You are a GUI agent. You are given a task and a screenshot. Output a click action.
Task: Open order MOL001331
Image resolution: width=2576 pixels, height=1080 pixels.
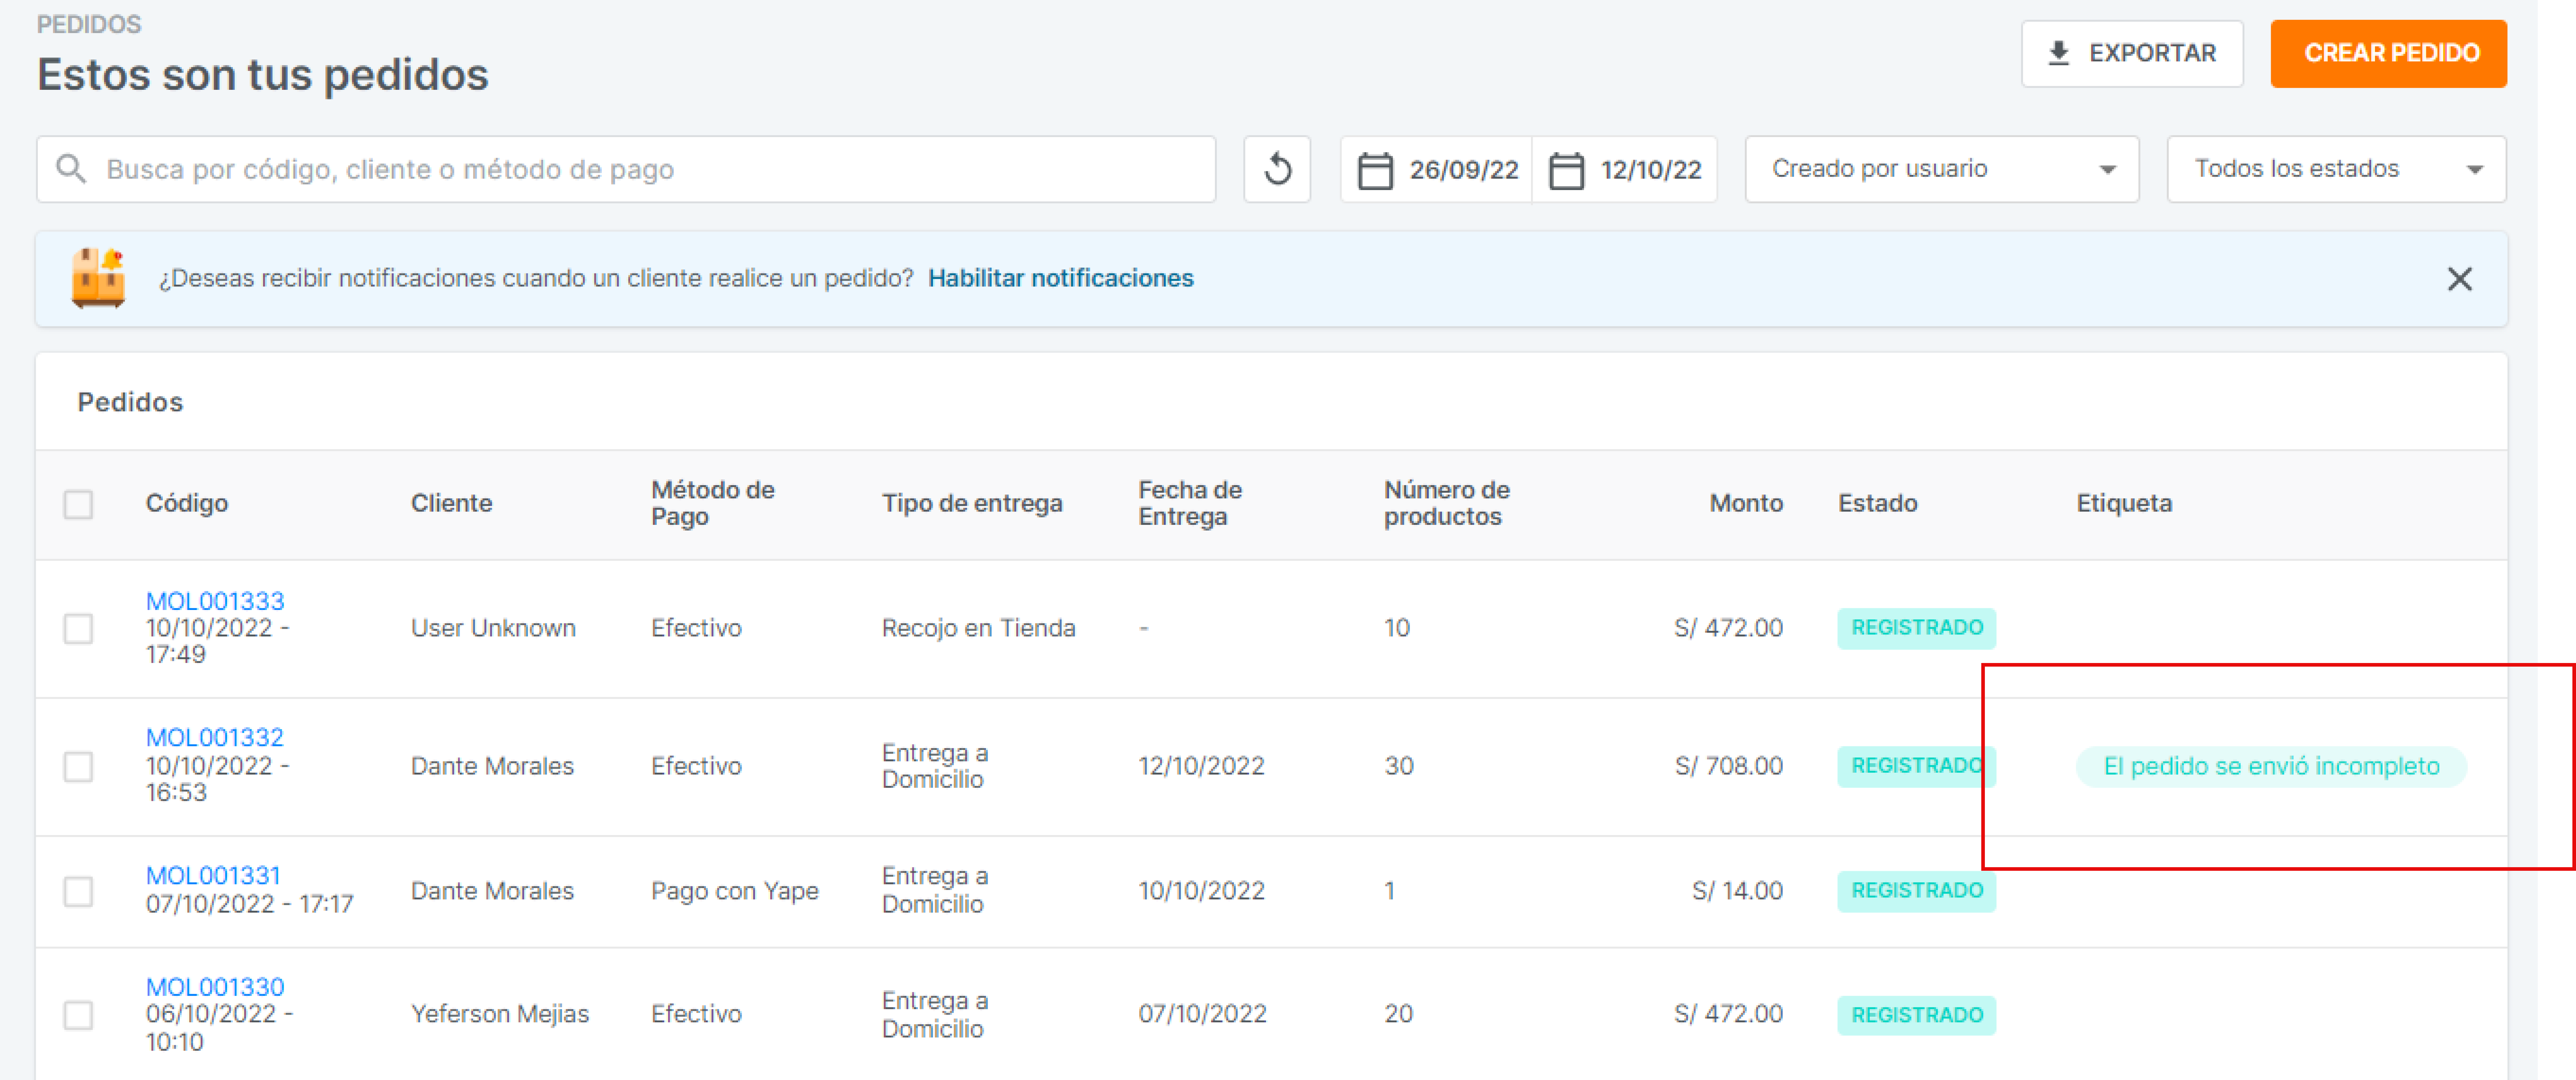click(213, 875)
